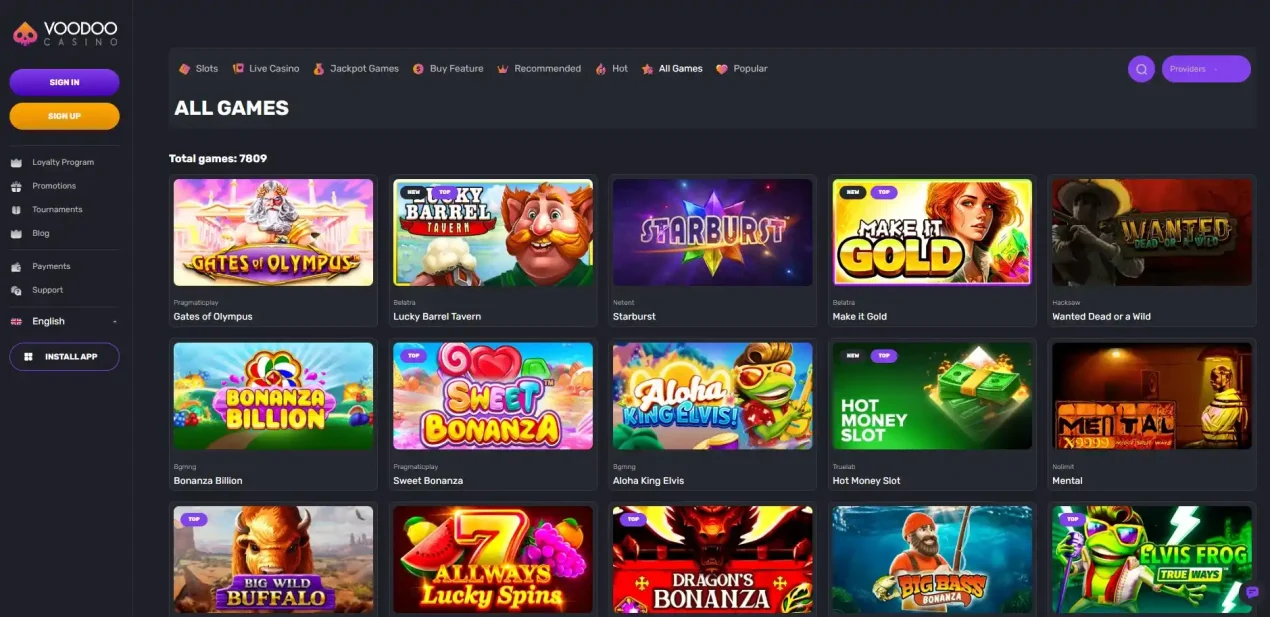This screenshot has width=1270, height=617.
Task: Open the Blog link in the sidebar
Action: [41, 233]
